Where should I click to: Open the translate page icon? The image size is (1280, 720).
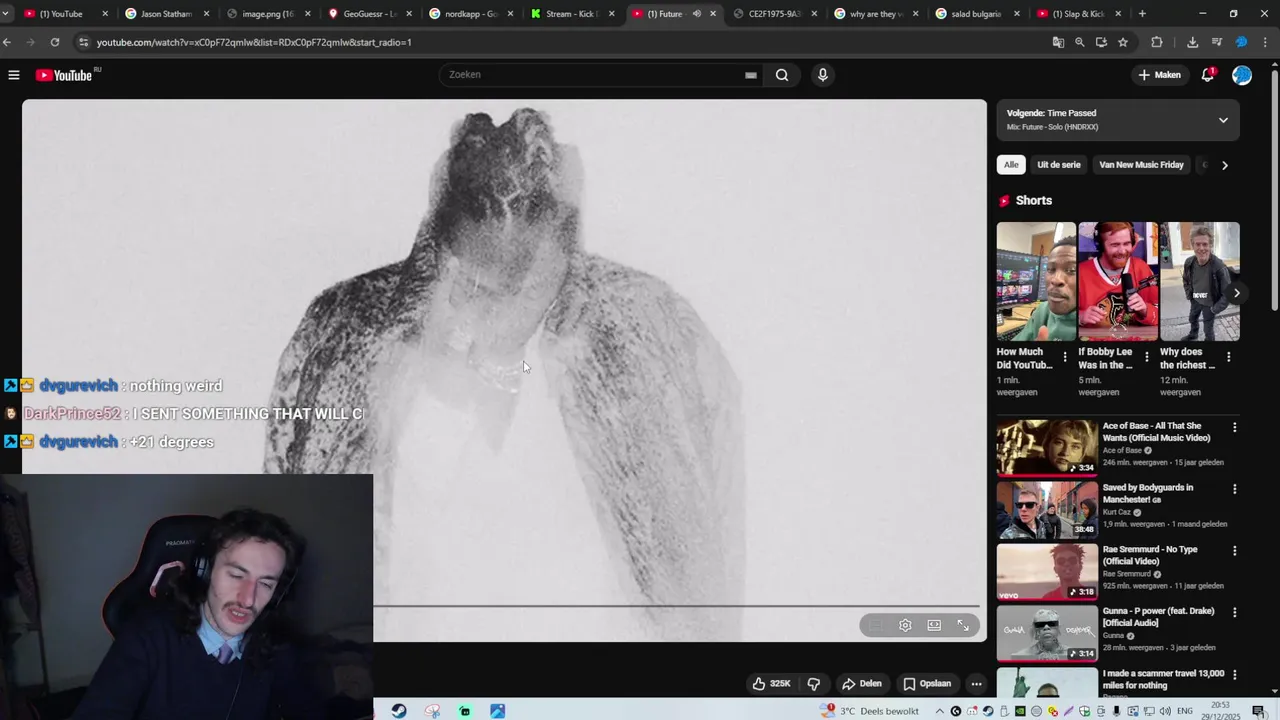click(1058, 42)
